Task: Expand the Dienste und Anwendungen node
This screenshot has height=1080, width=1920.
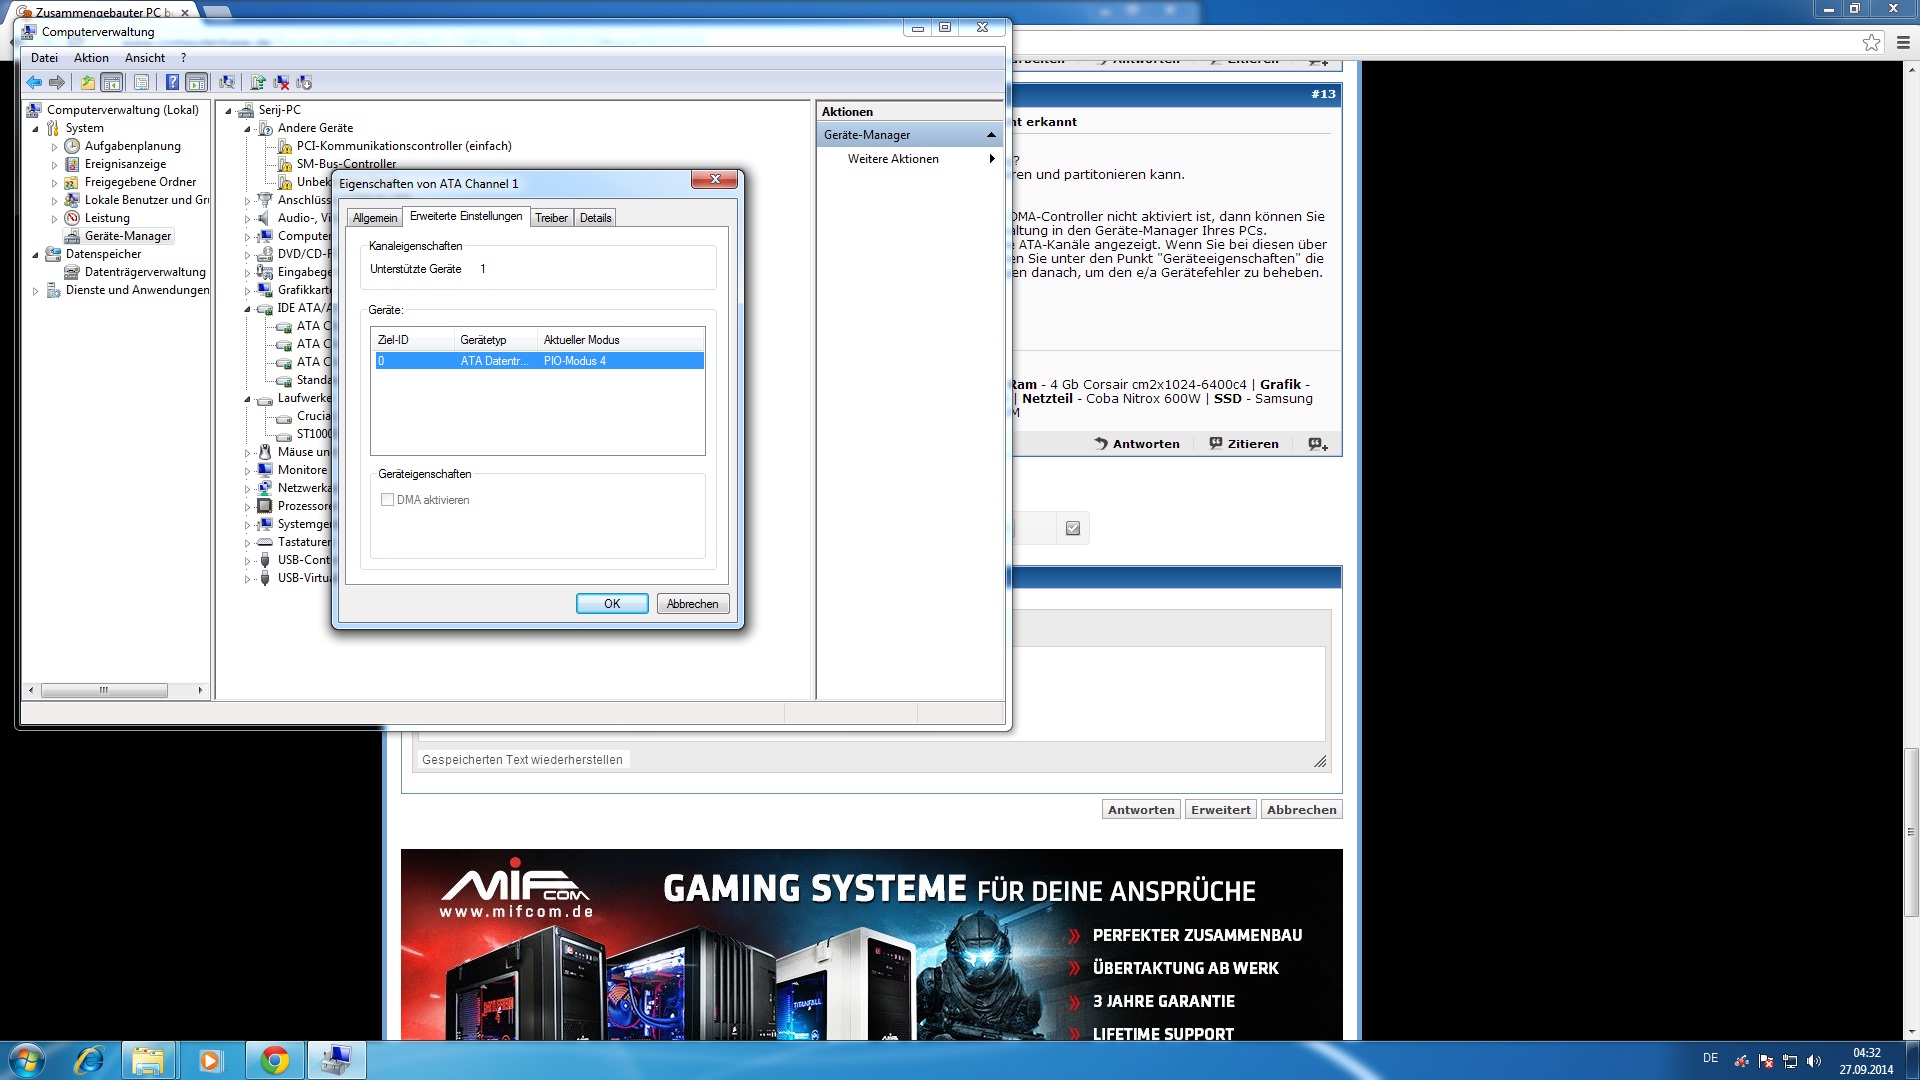Action: pos(36,291)
